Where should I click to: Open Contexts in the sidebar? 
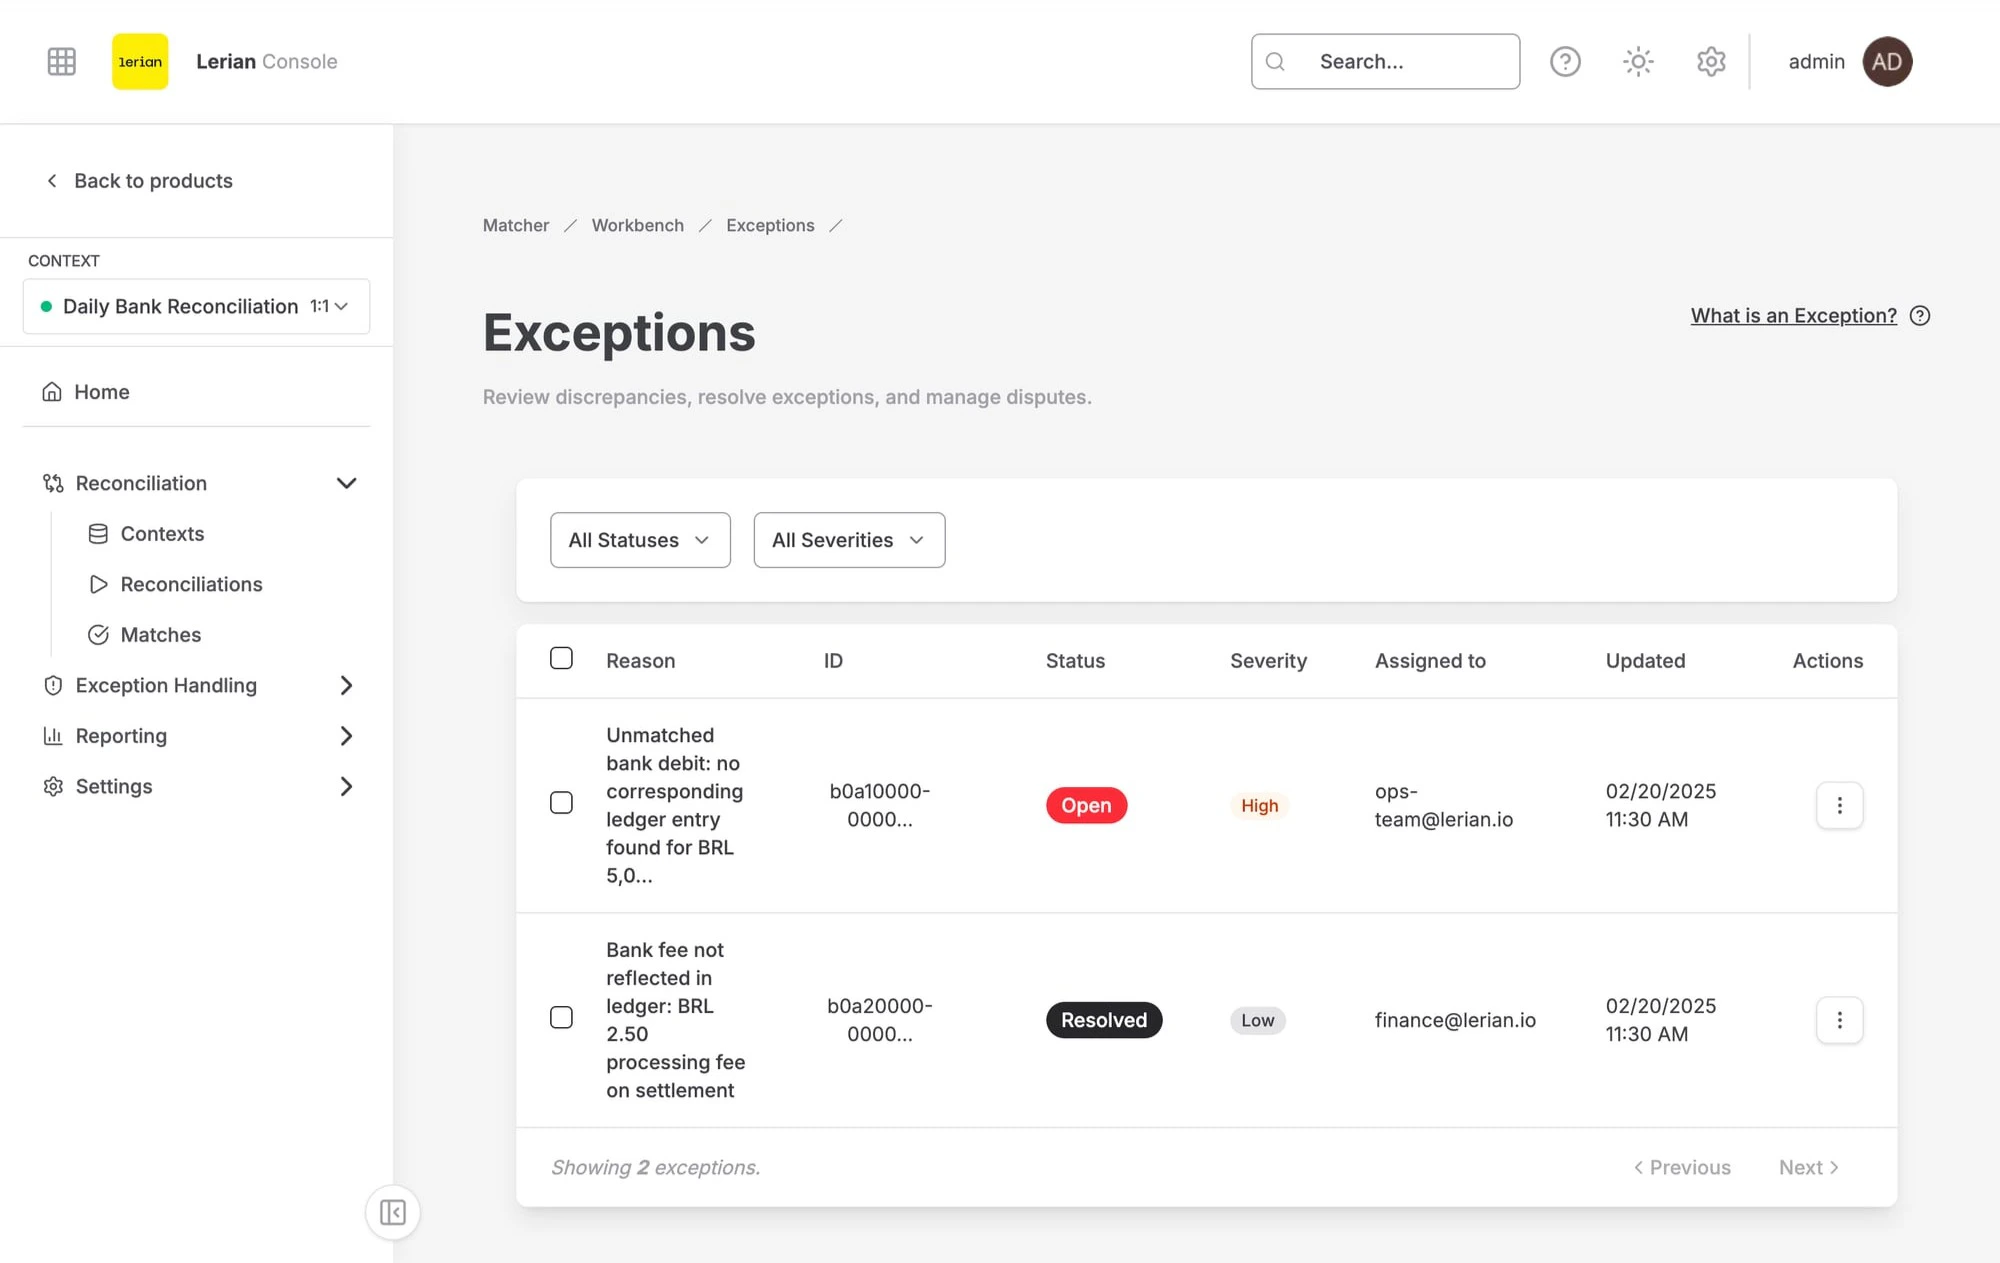pyautogui.click(x=162, y=534)
